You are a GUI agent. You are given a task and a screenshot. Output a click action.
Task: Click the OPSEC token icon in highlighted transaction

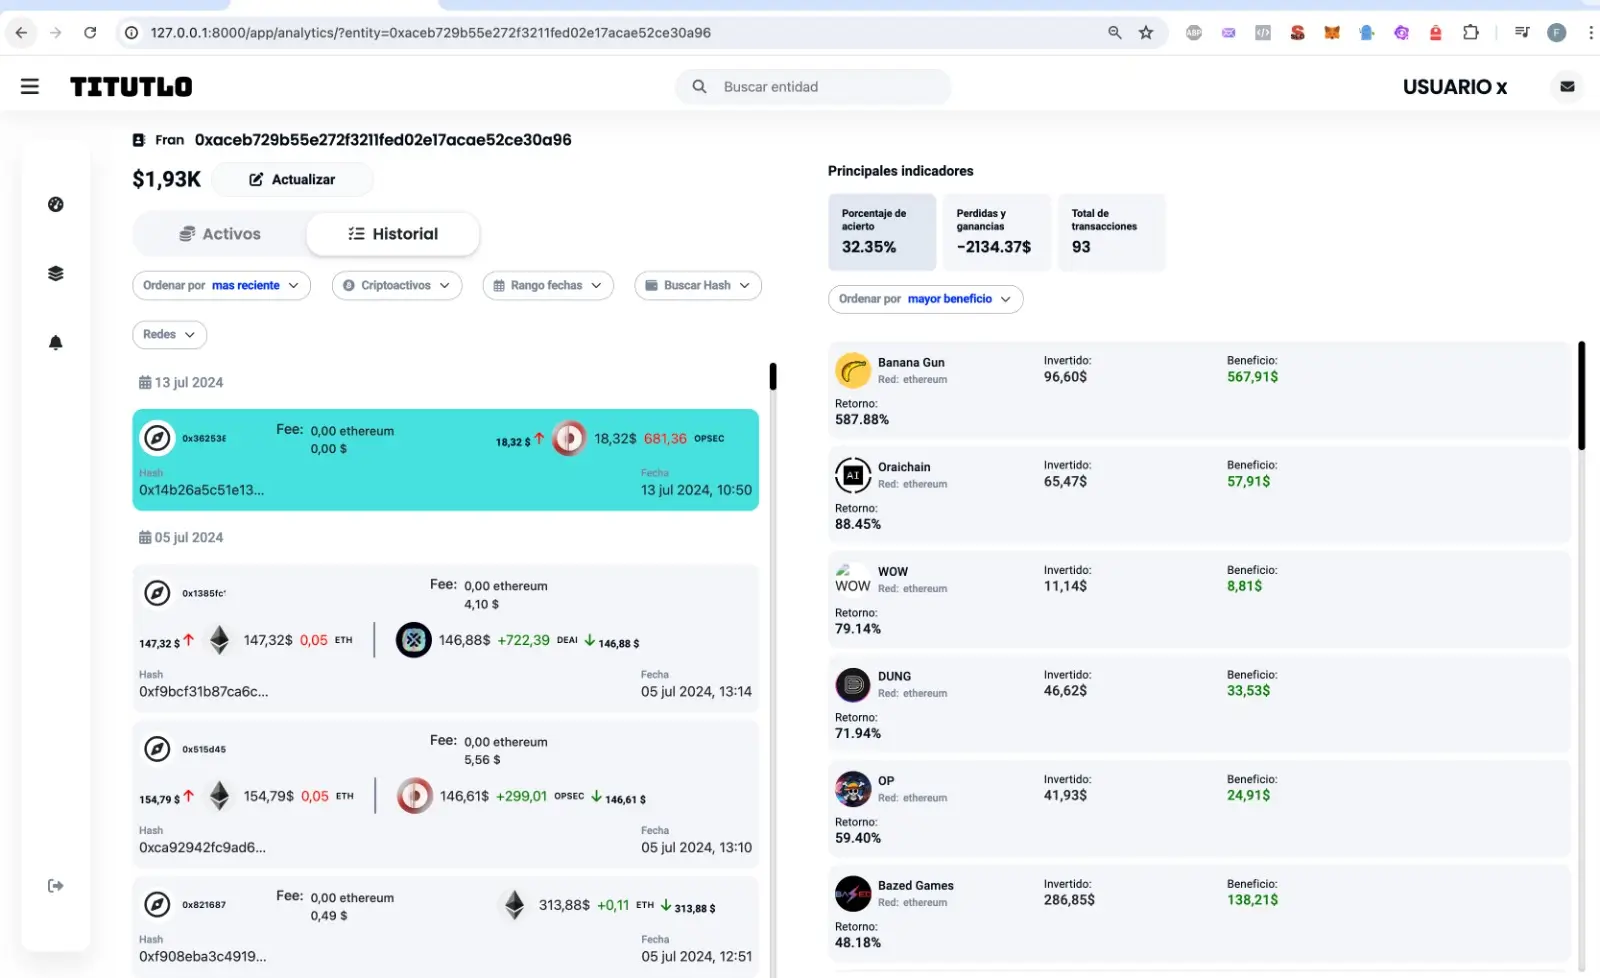pos(569,438)
